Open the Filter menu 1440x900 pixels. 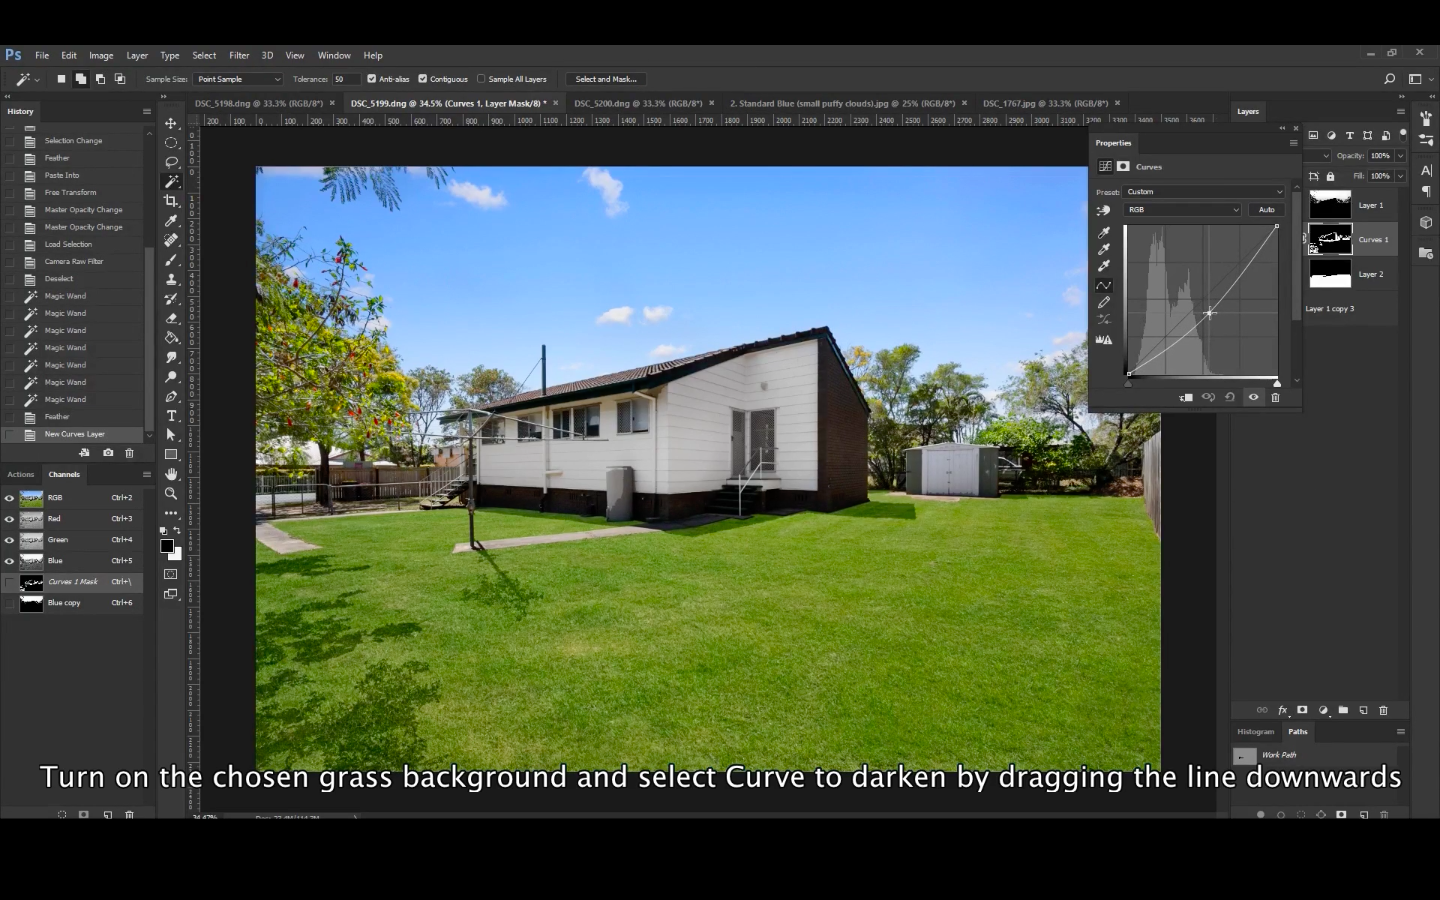[239, 56]
